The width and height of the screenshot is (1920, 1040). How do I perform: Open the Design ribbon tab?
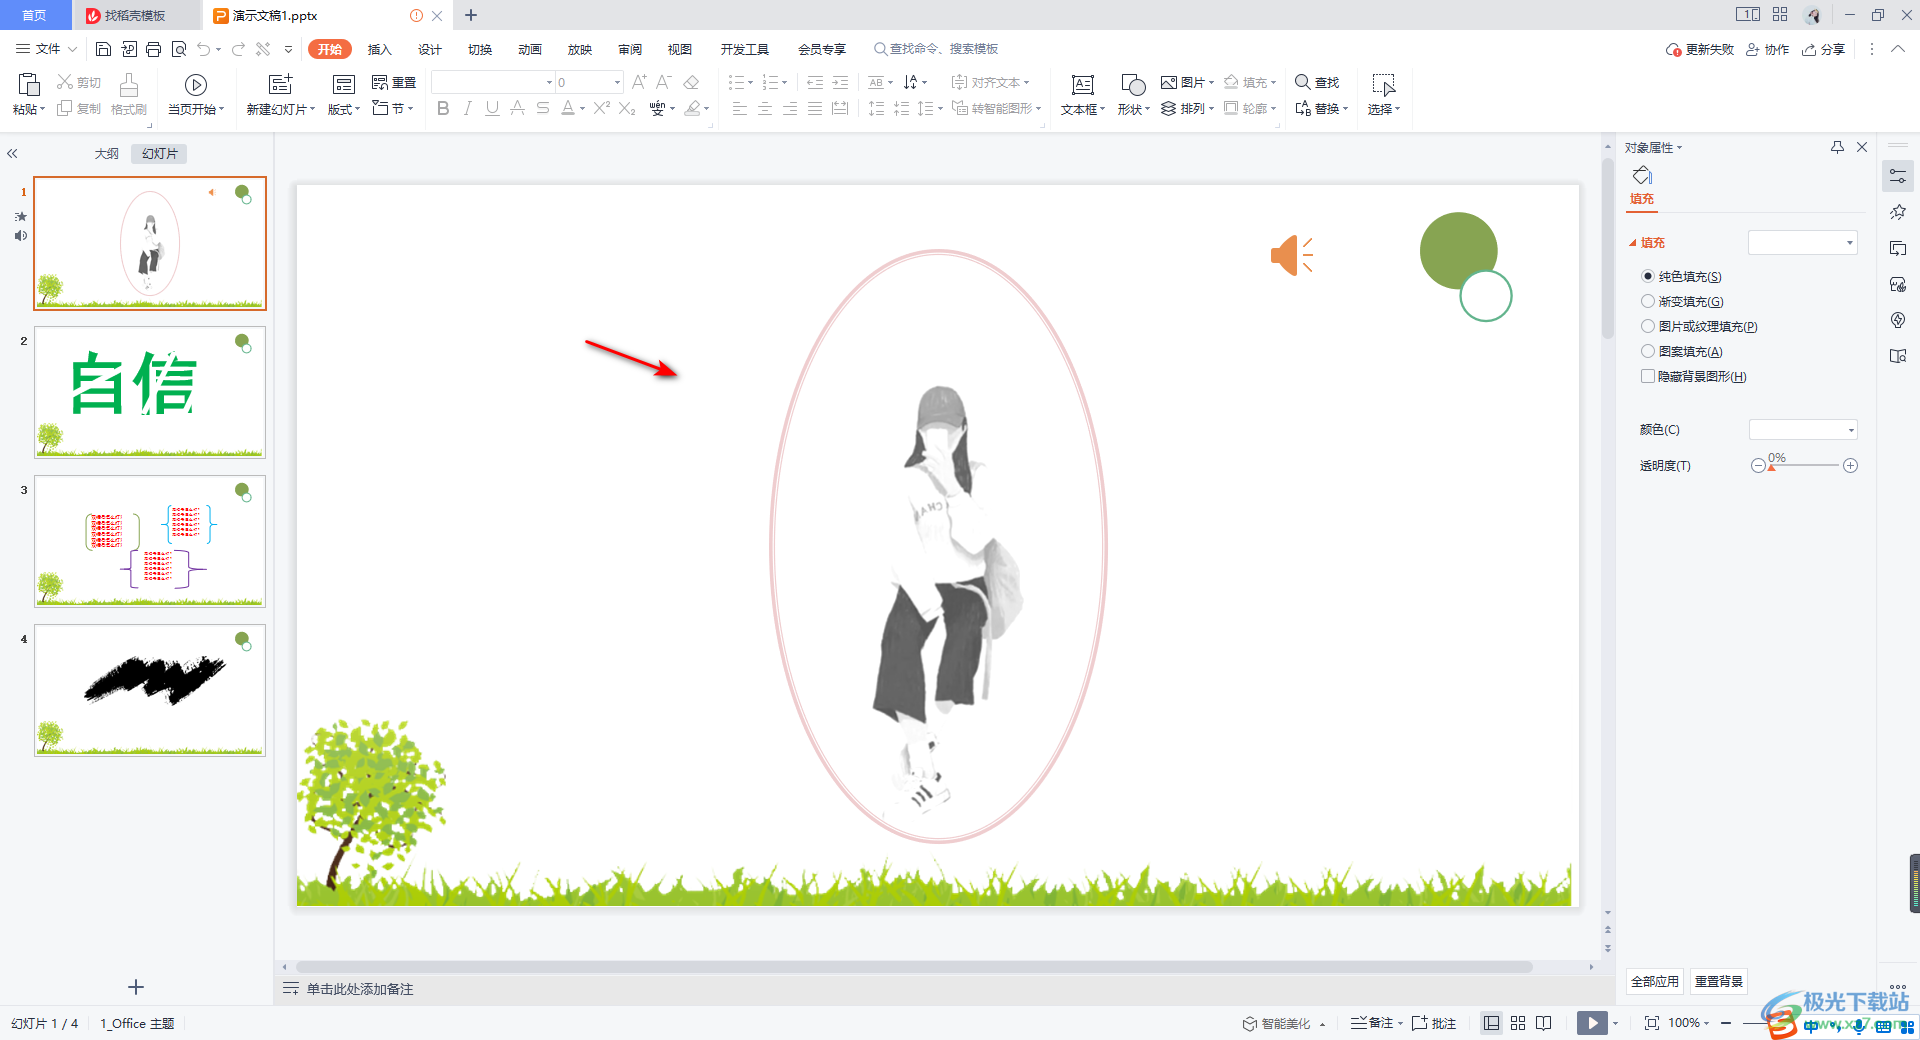430,49
